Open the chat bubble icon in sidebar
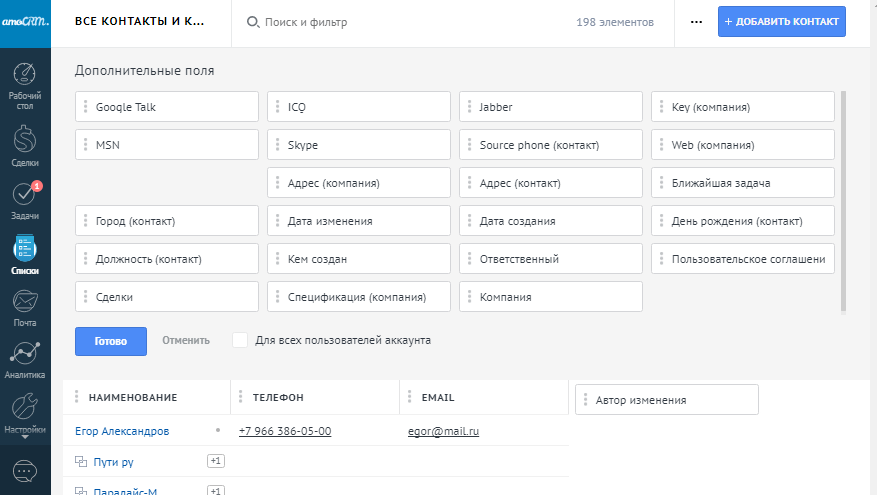This screenshot has width=877, height=495. pyautogui.click(x=25, y=470)
